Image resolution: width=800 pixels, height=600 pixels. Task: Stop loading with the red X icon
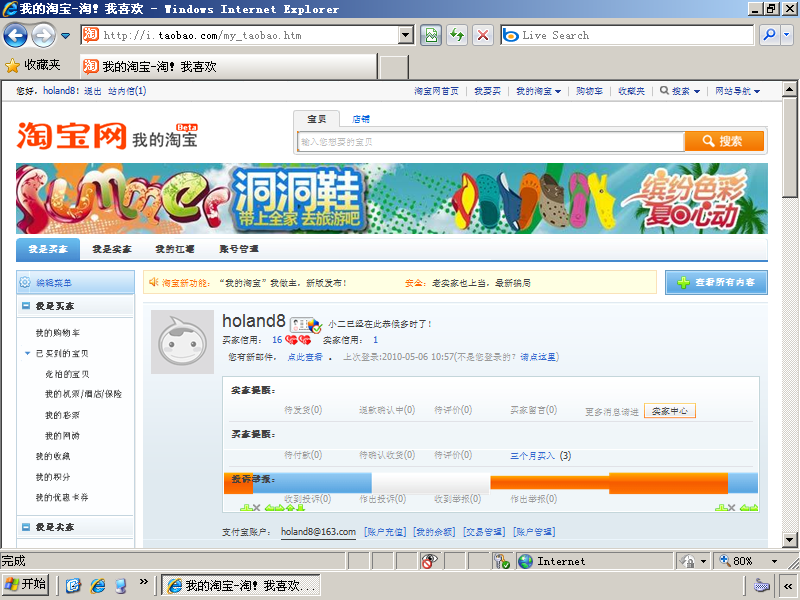483,35
